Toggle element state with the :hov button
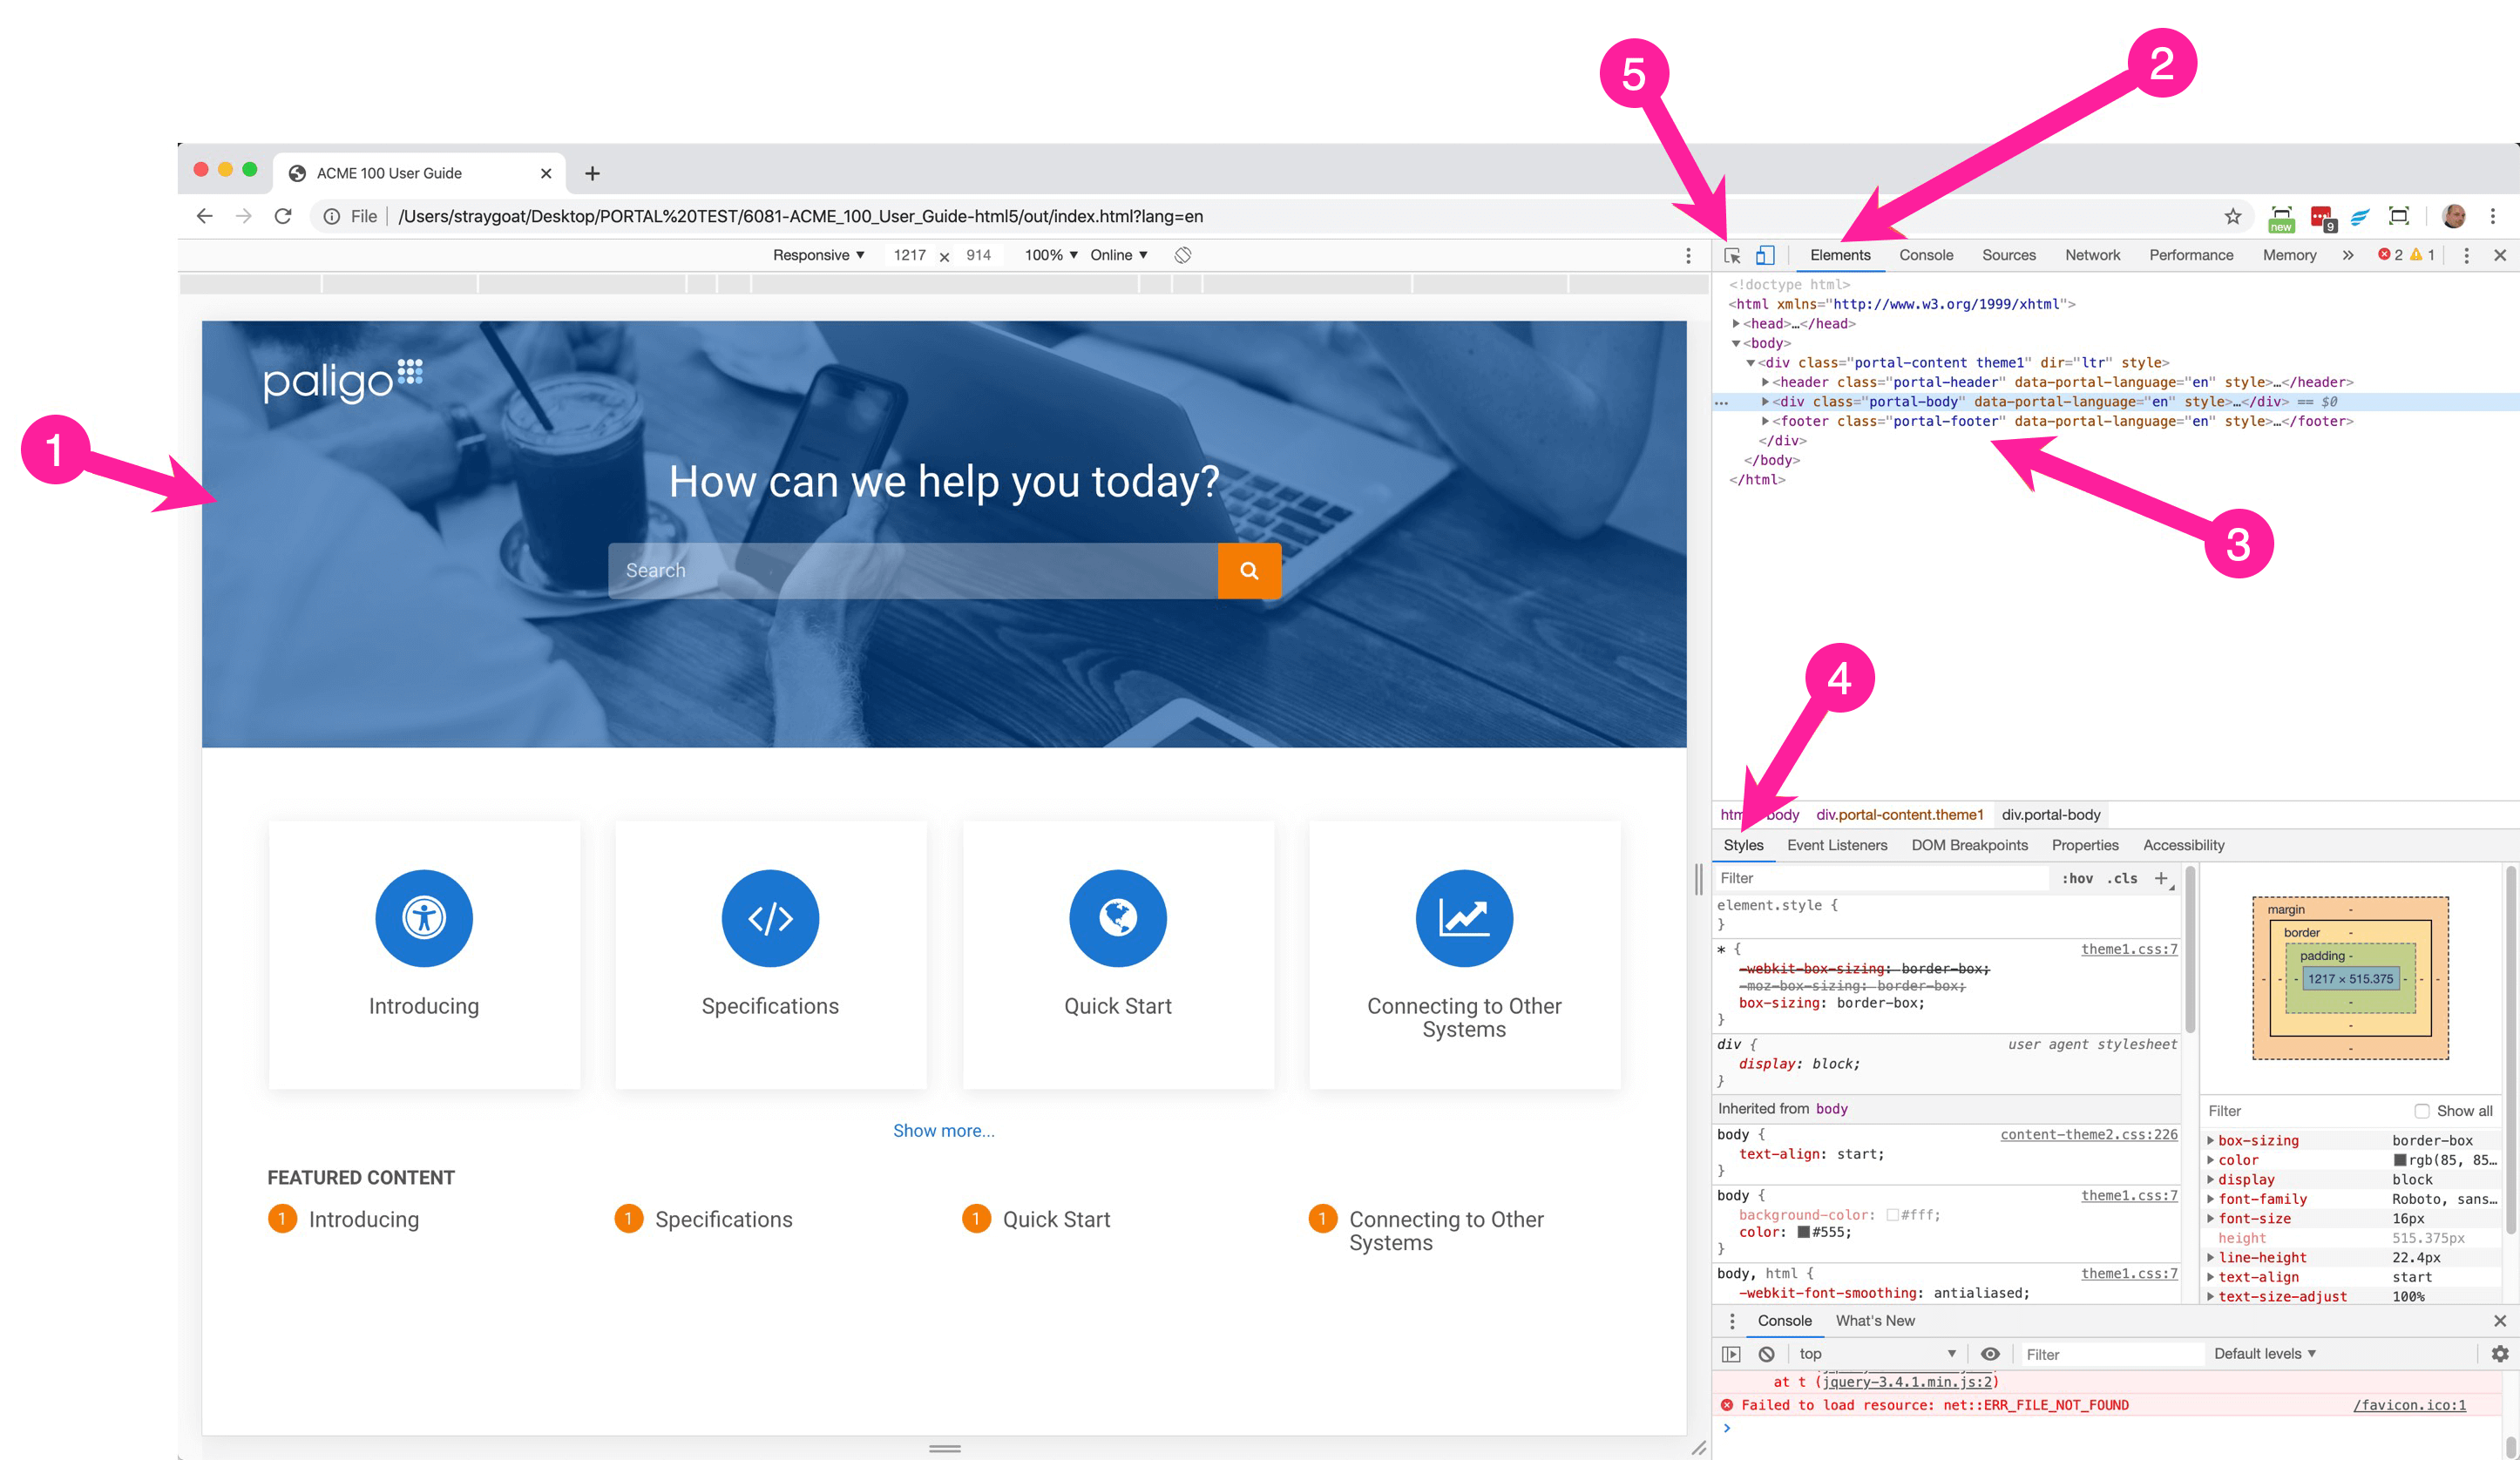The width and height of the screenshot is (2520, 1460). click(2078, 878)
